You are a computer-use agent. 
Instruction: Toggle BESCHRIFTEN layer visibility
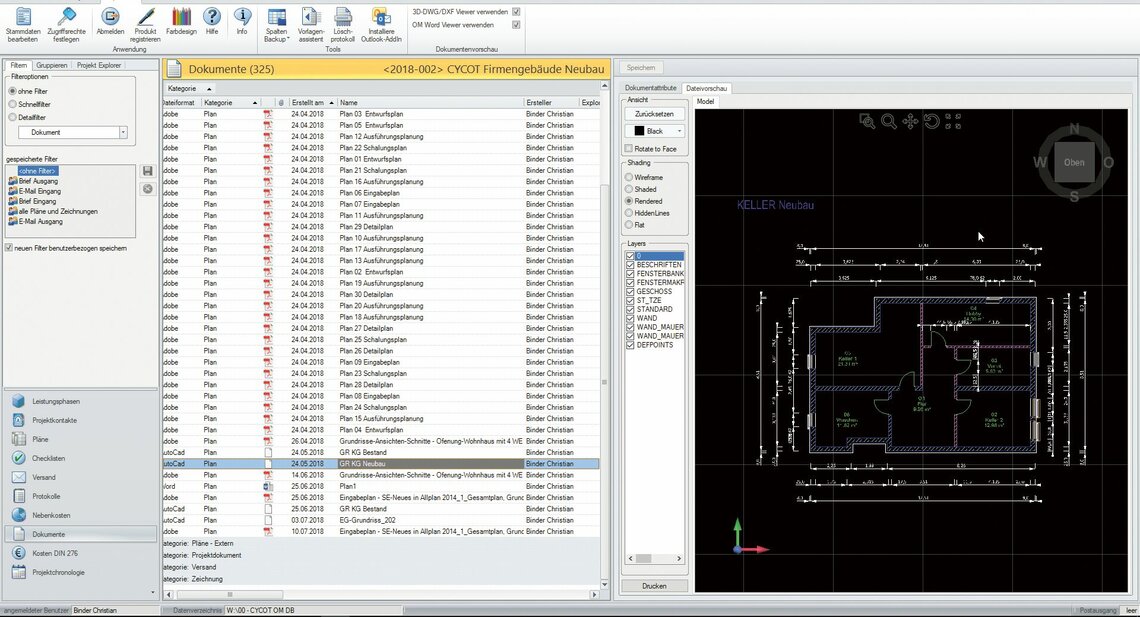pyautogui.click(x=630, y=265)
